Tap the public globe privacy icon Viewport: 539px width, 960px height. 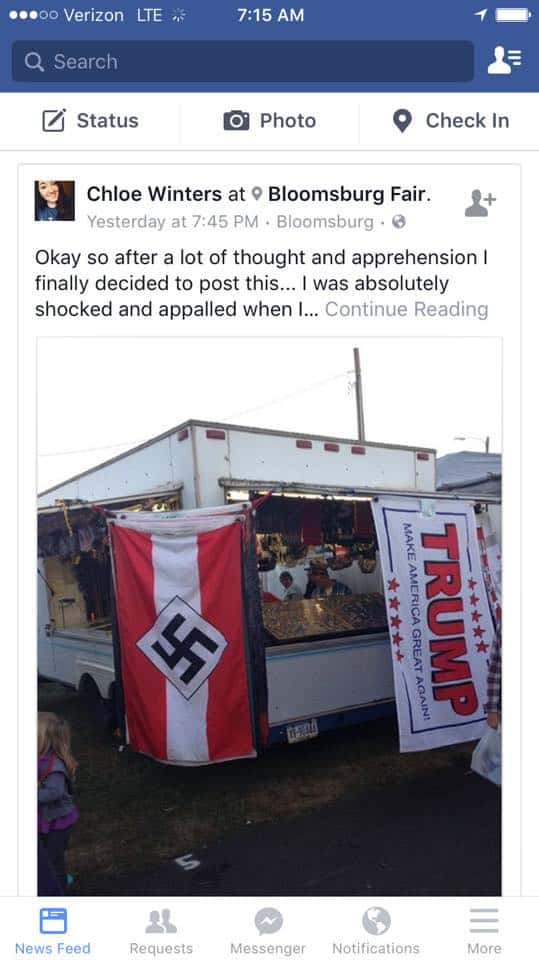(399, 222)
